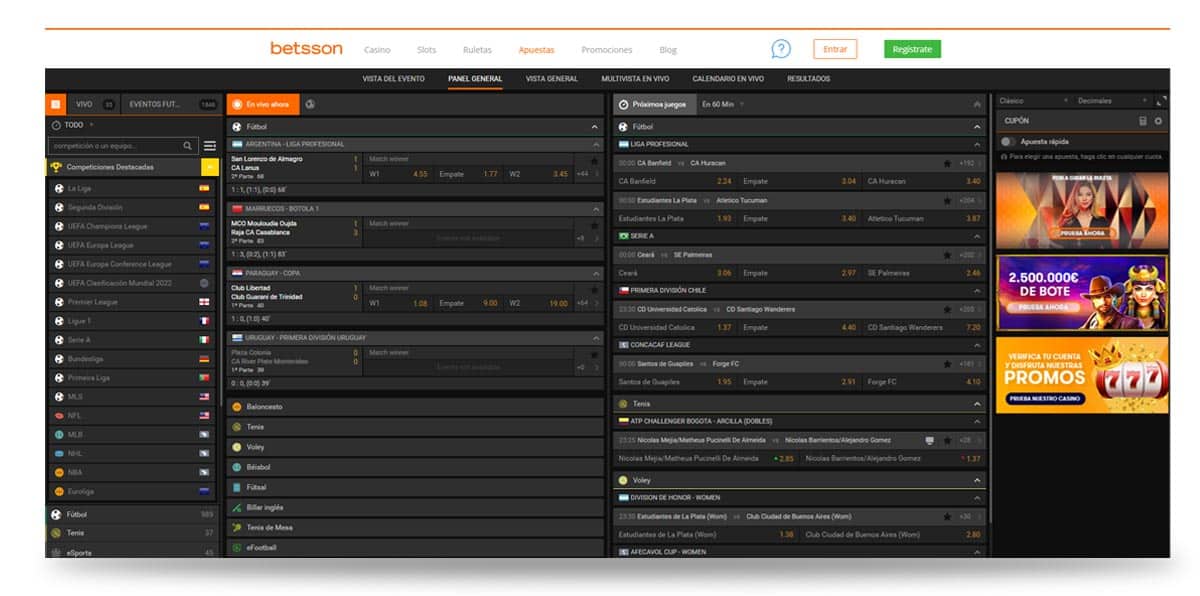Image resolution: width=1200 pixels, height=596 pixels.
Task: Click the NFL football icon in sidebar
Action: pyautogui.click(x=59, y=415)
